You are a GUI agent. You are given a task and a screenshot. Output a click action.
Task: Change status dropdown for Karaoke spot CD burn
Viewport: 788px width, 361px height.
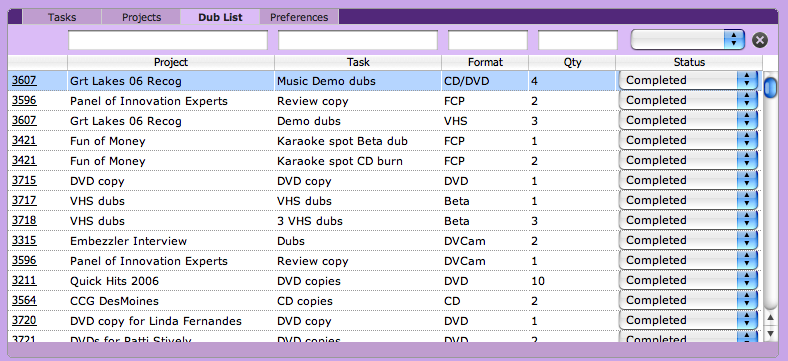(x=688, y=160)
